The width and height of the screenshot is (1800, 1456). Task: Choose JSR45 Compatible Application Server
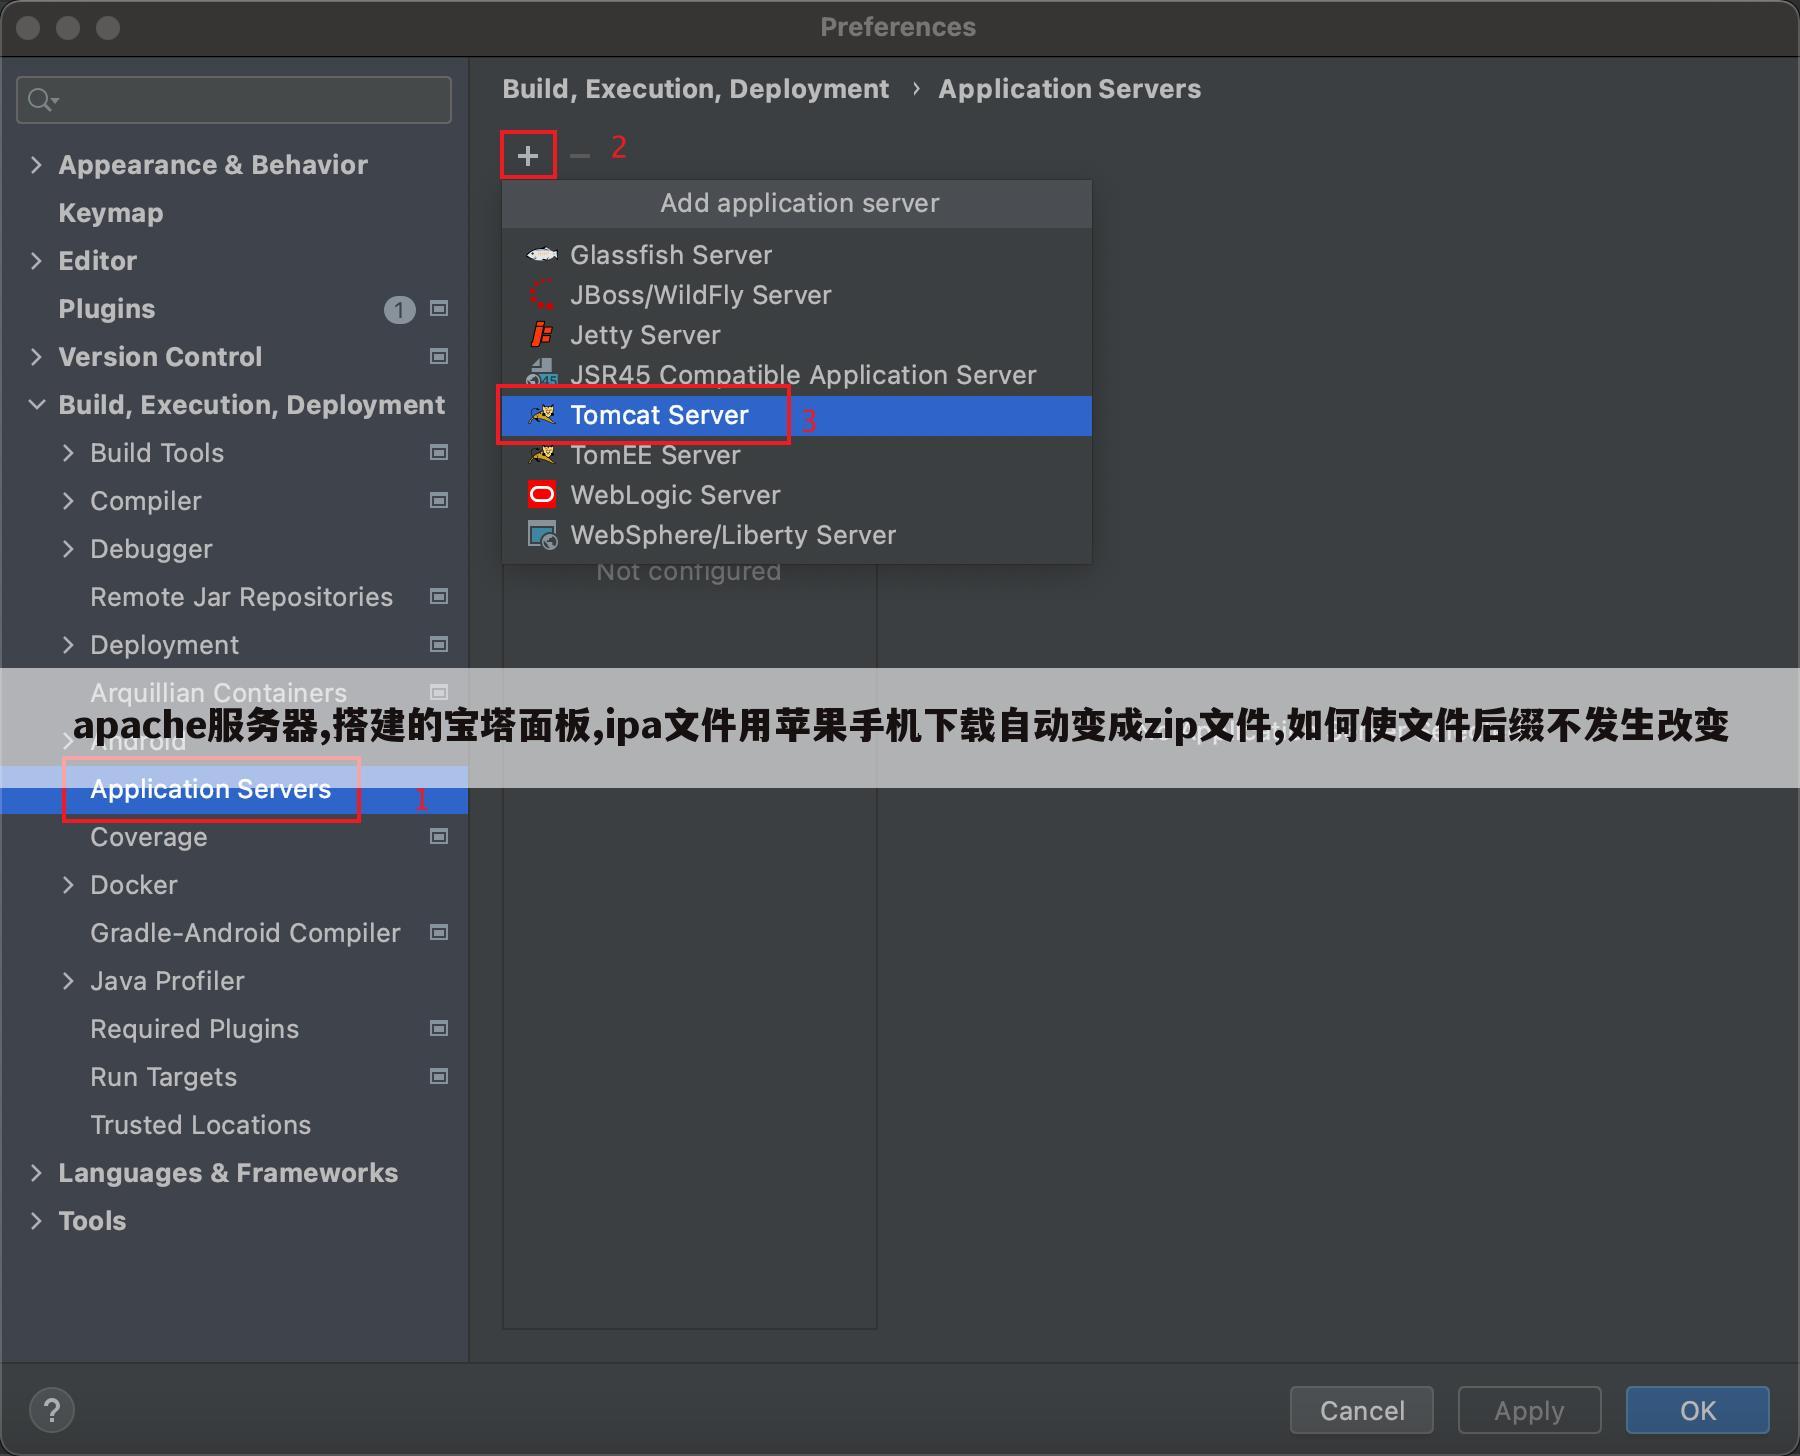pos(802,375)
